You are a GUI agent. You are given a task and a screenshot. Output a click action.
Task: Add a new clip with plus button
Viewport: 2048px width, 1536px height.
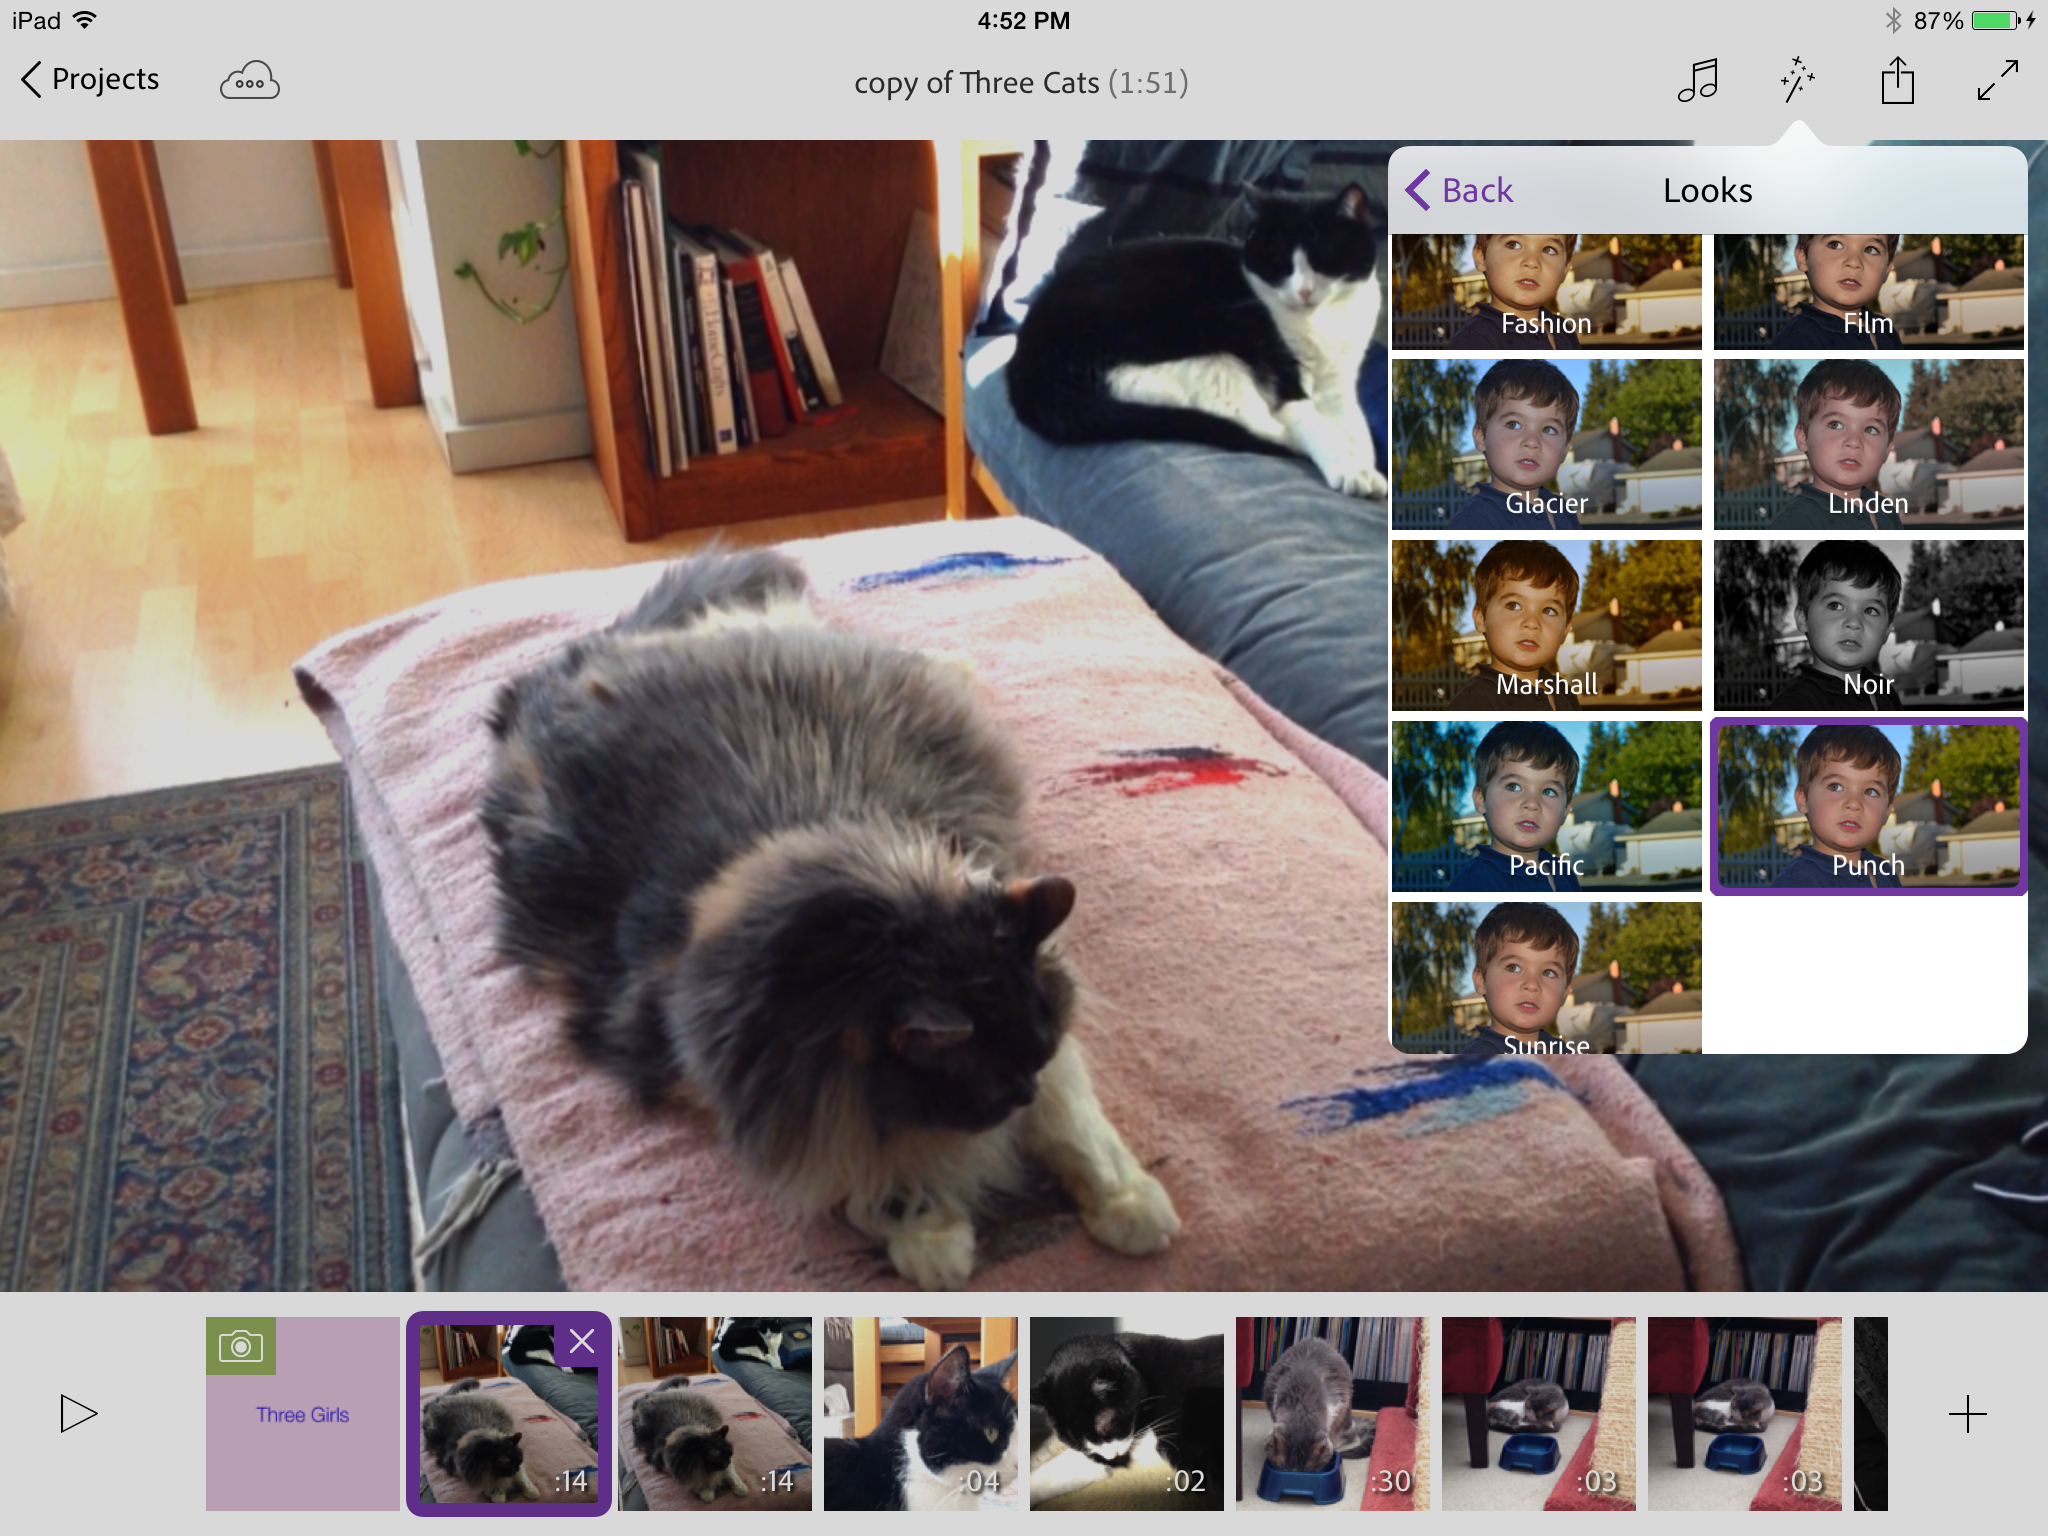1967,1414
